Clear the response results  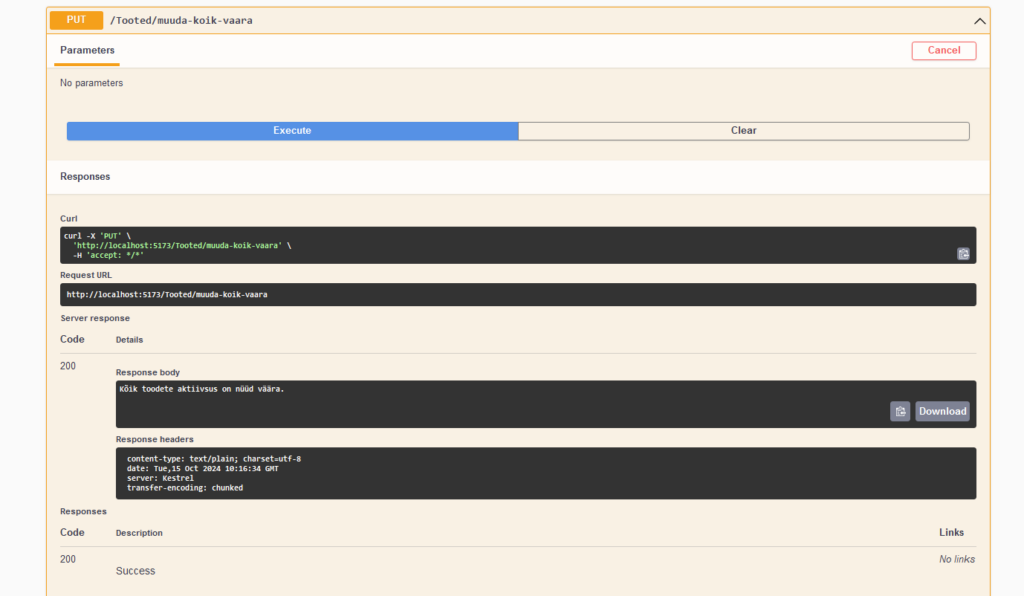(744, 131)
